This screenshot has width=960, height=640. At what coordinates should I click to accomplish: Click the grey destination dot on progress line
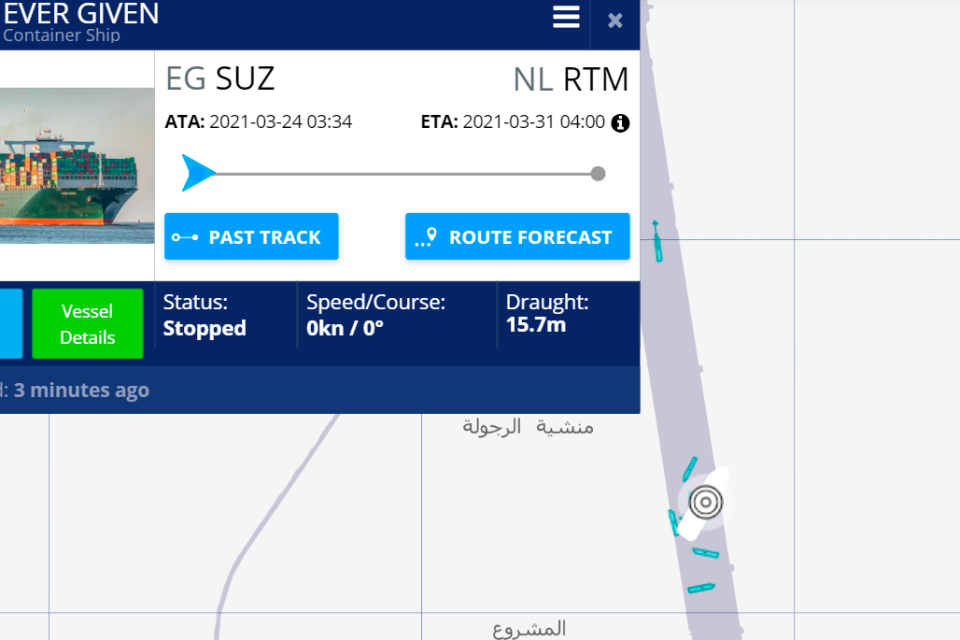pyautogui.click(x=598, y=174)
